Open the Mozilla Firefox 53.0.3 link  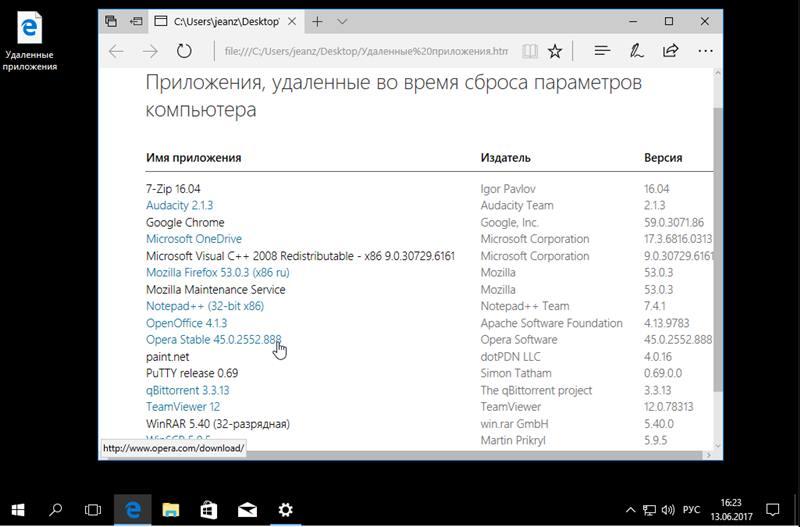[218, 272]
